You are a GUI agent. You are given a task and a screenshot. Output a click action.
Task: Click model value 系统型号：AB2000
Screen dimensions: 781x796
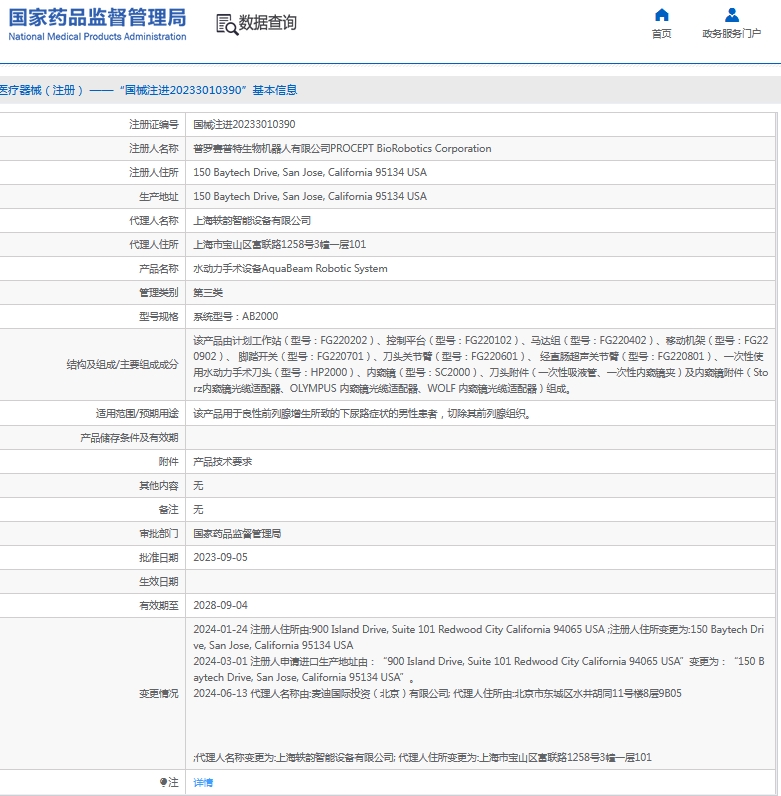click(236, 316)
